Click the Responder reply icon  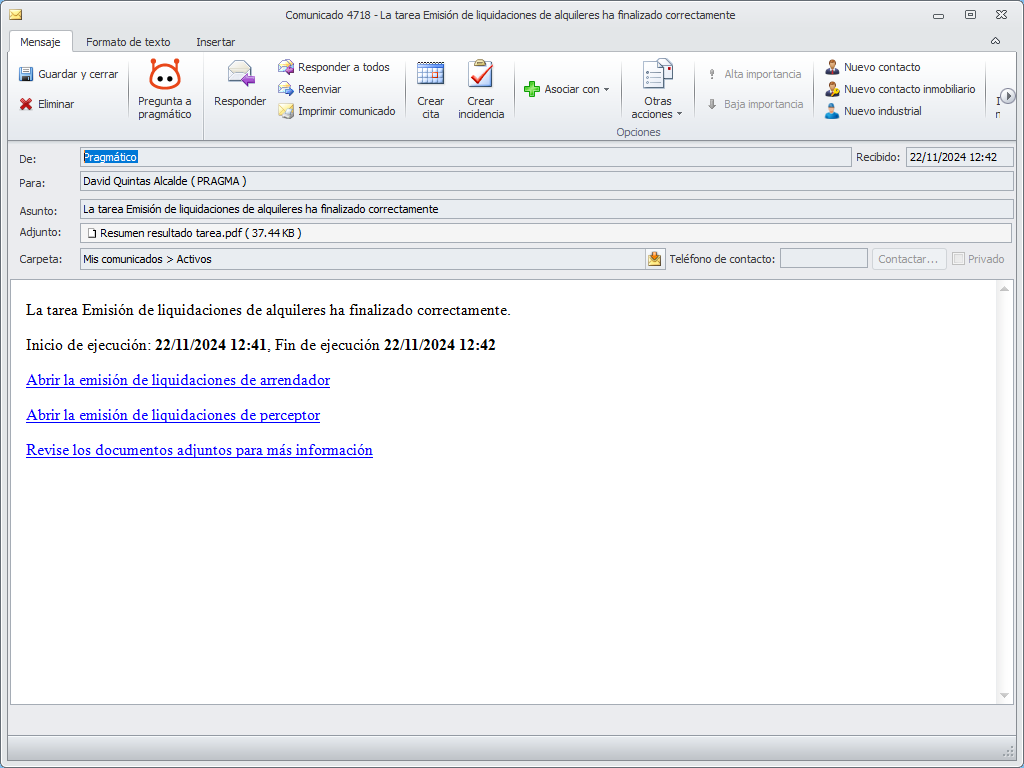(x=240, y=73)
